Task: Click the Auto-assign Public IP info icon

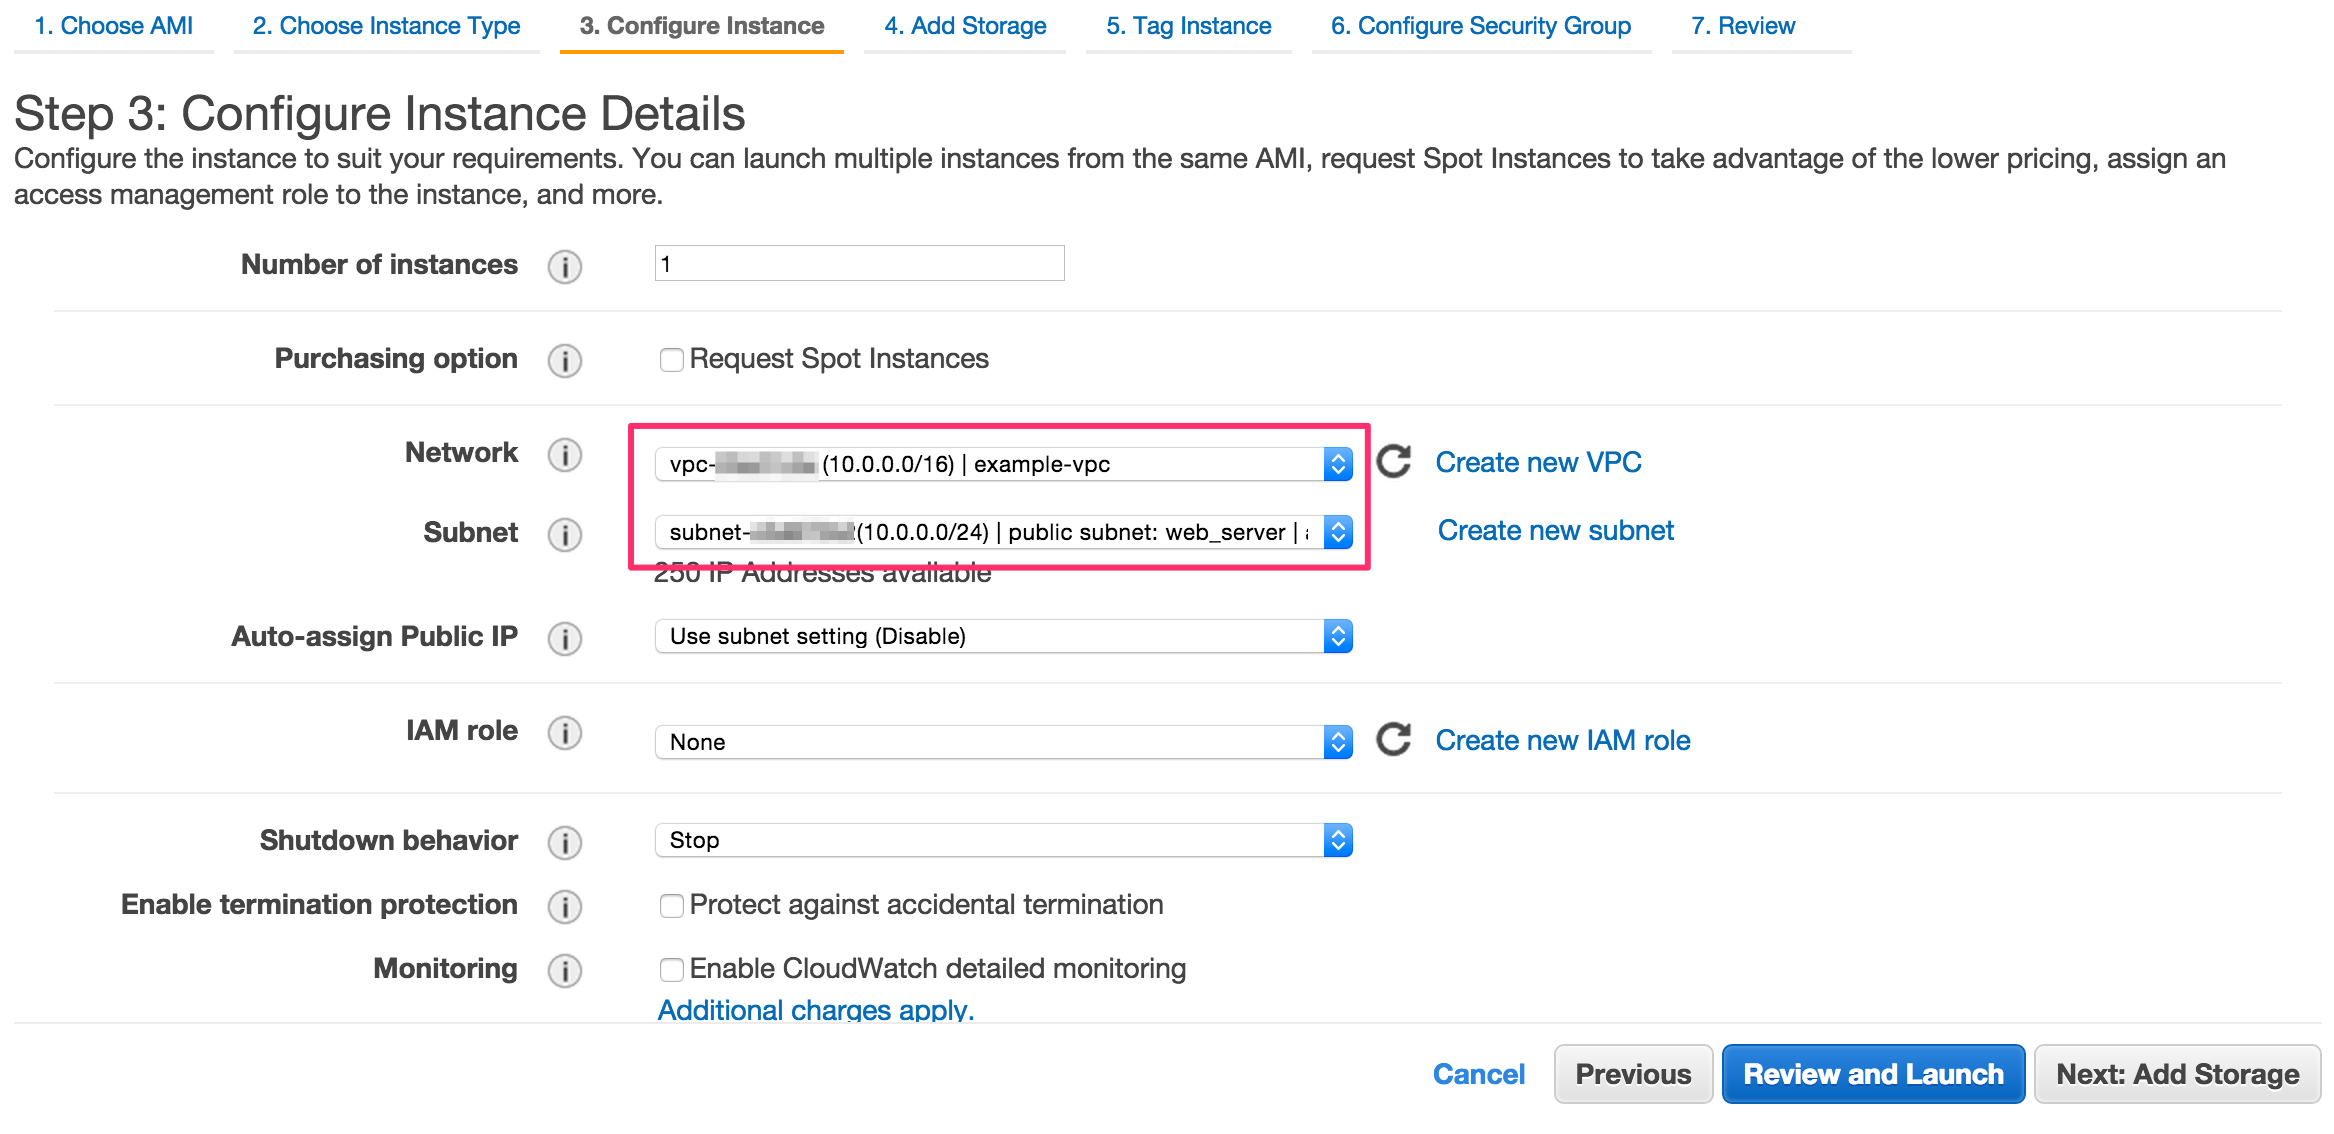Action: (564, 638)
